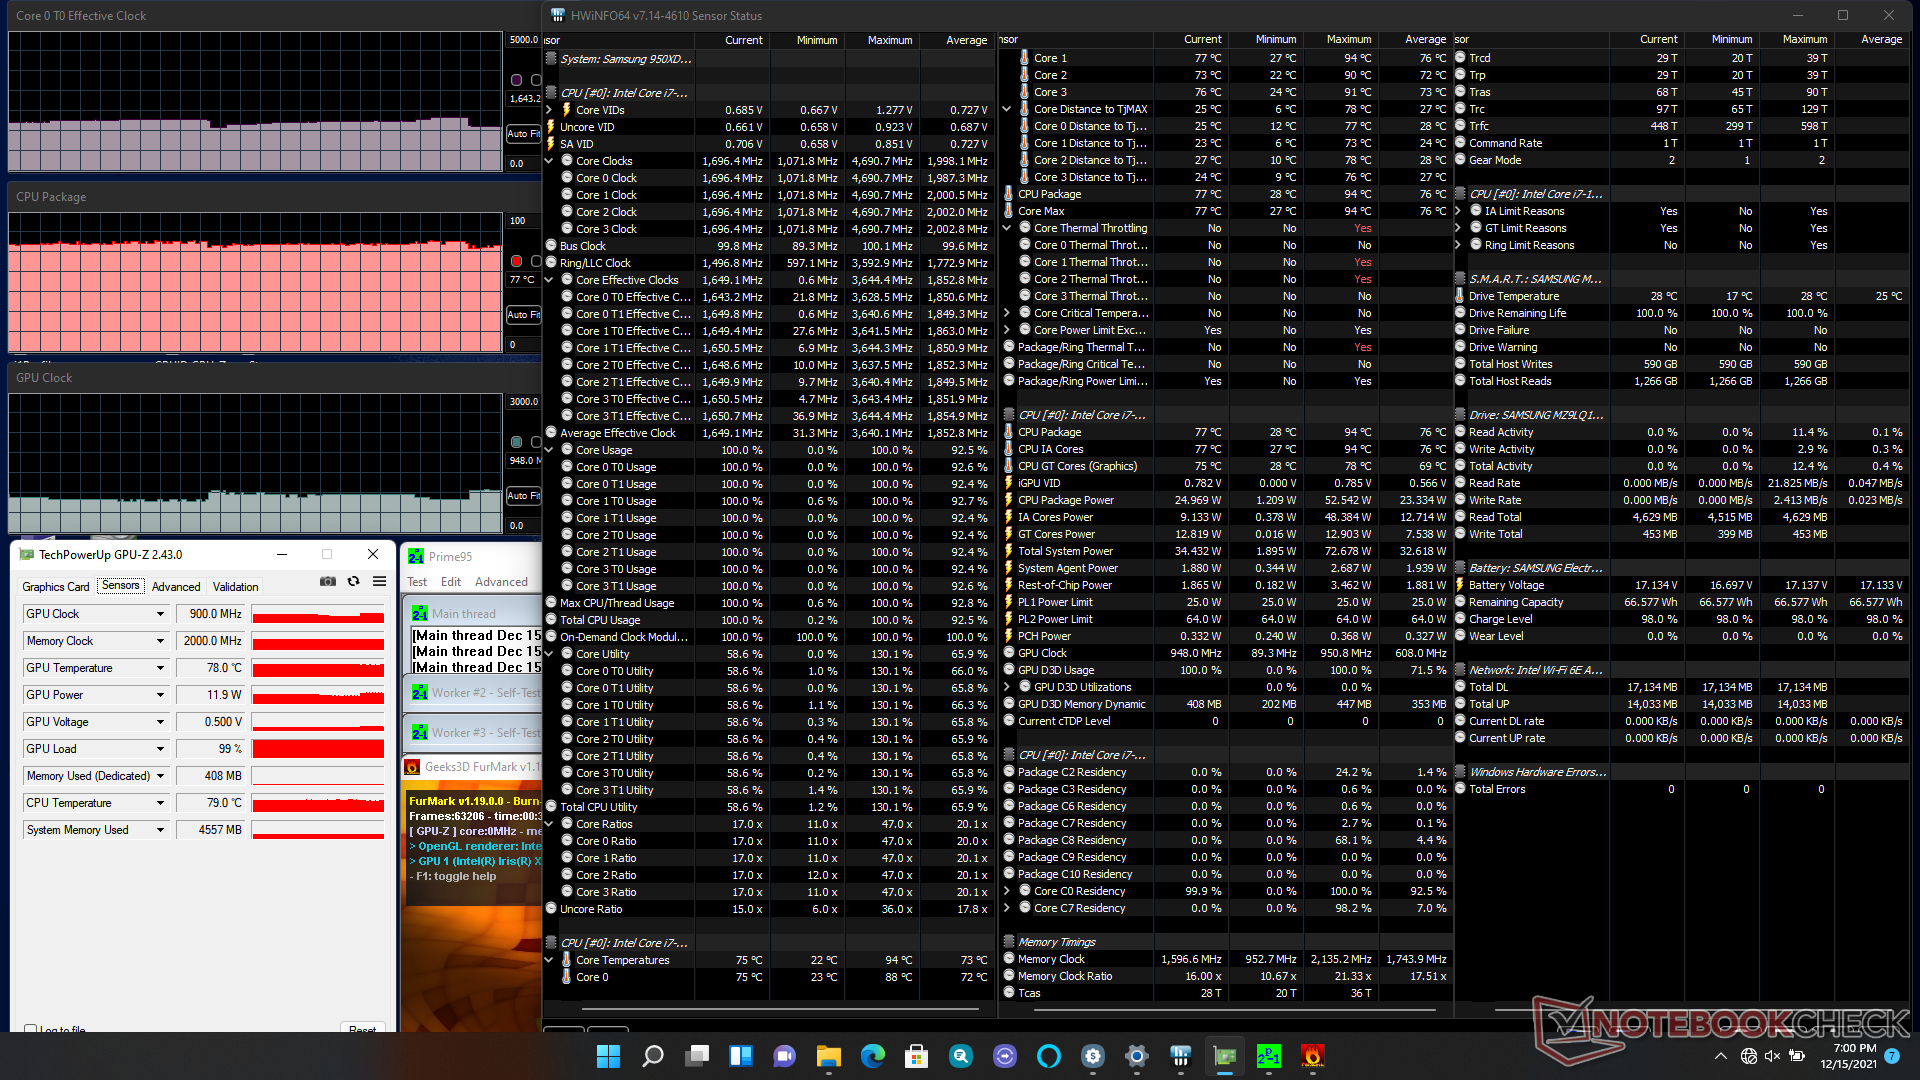Click the red color swatch in CPU Package graph
The image size is (1920, 1080).
click(516, 261)
